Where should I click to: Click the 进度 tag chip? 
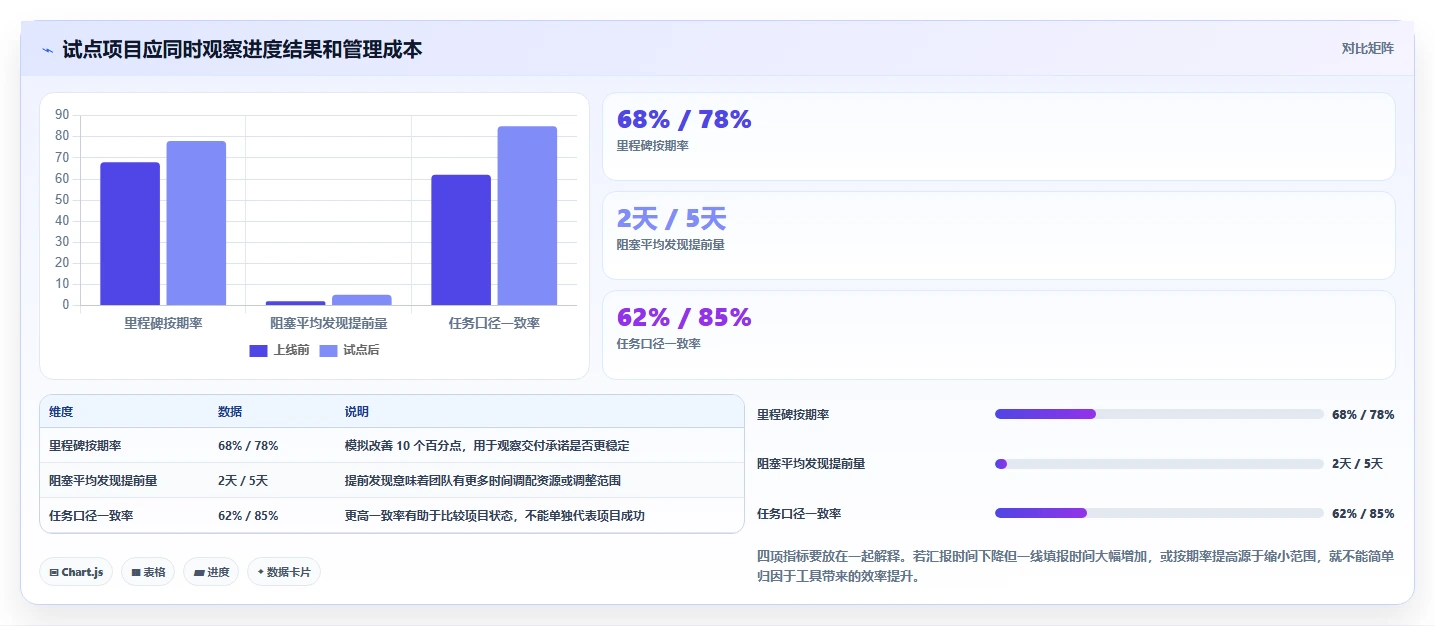click(211, 572)
